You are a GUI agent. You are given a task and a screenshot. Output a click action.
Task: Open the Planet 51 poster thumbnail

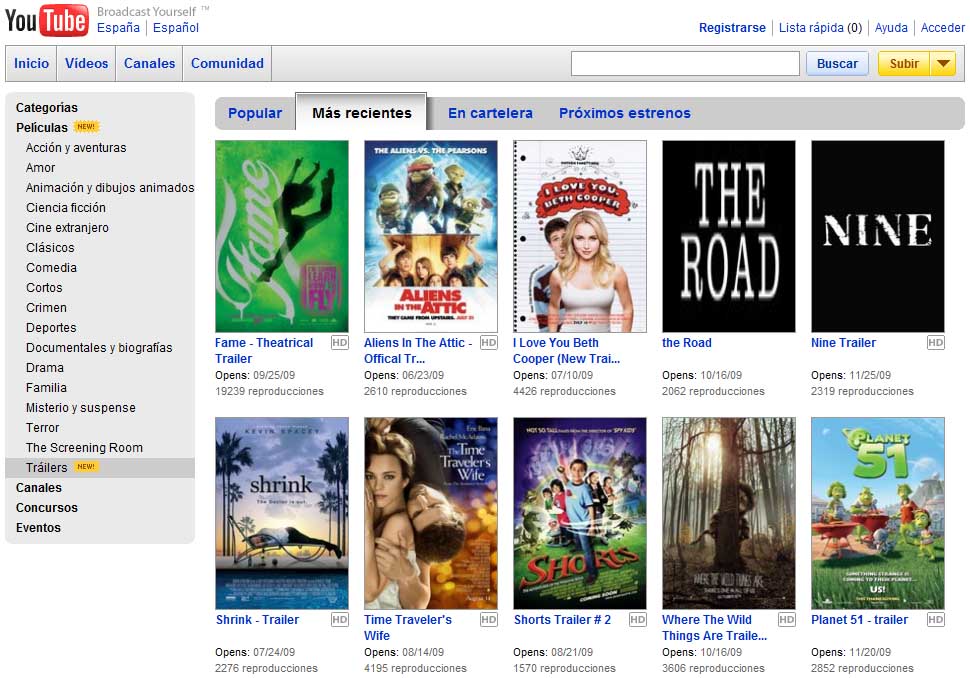pyautogui.click(x=878, y=513)
